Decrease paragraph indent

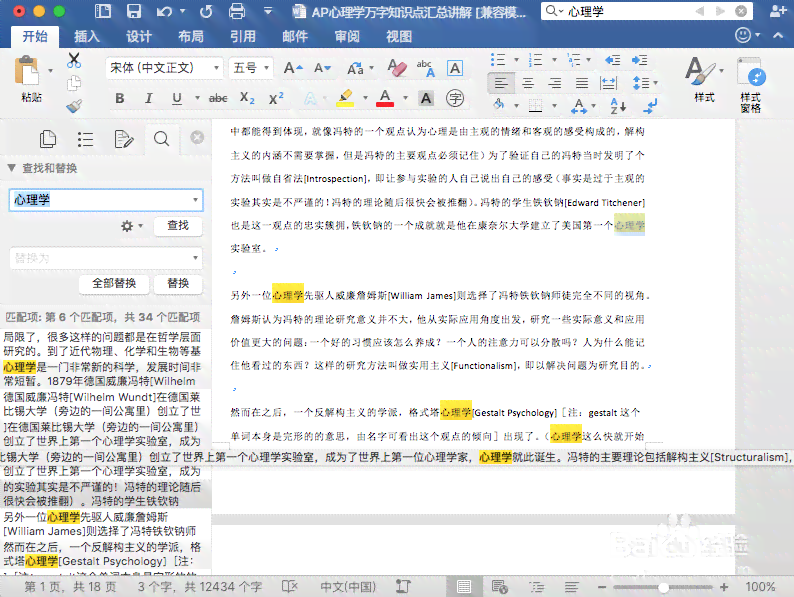(x=613, y=60)
